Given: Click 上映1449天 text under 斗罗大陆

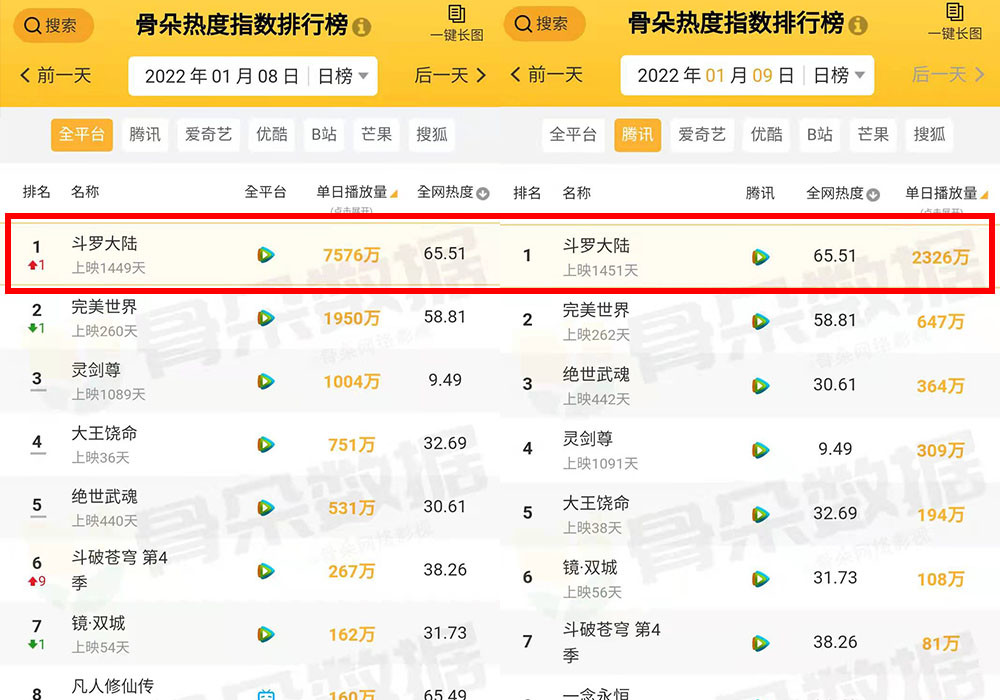Looking at the screenshot, I should [x=108, y=268].
